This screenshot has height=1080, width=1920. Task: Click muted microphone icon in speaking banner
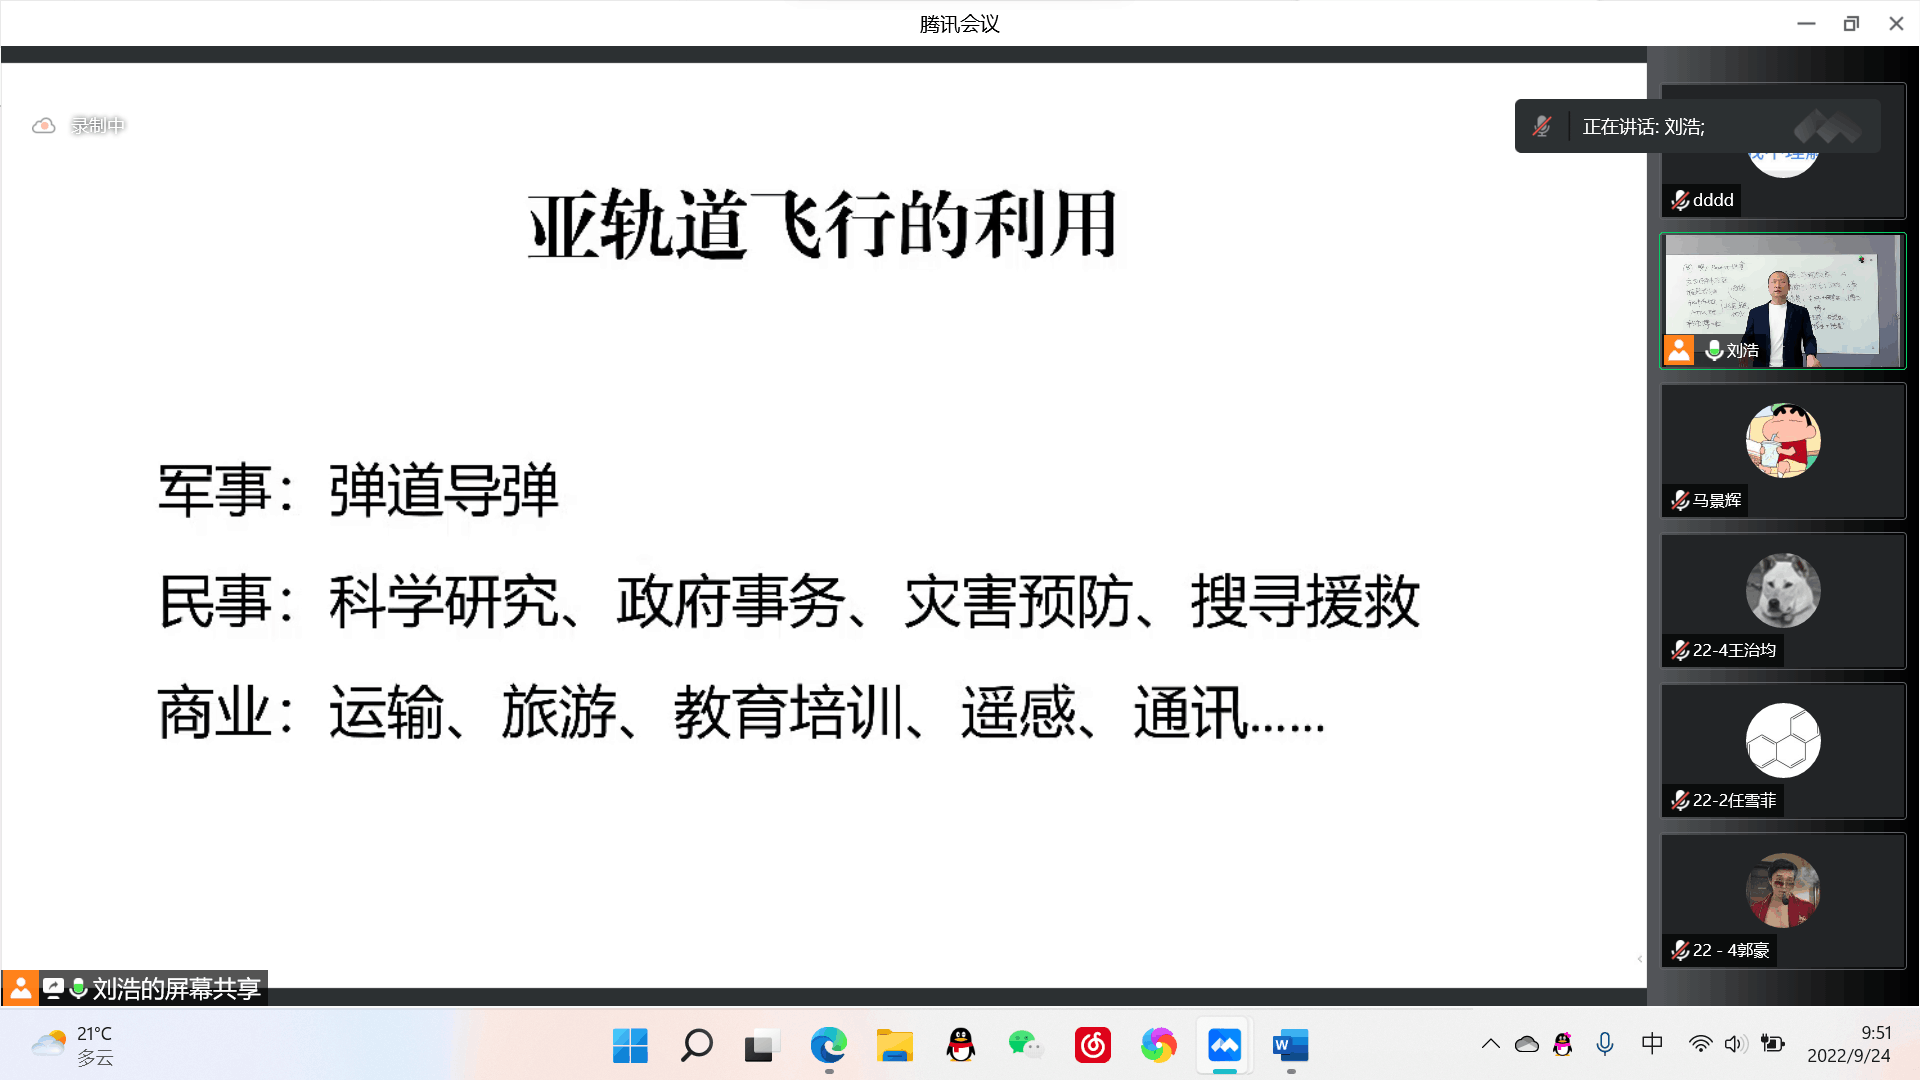[1542, 127]
